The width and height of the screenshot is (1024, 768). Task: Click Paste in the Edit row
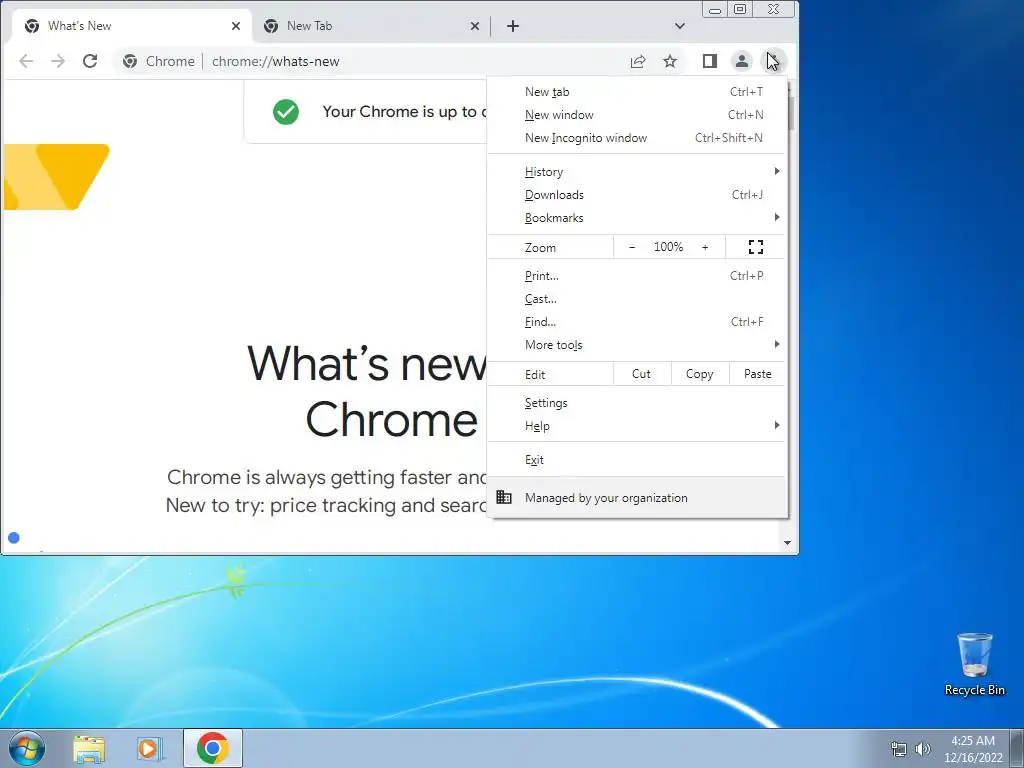pos(758,374)
